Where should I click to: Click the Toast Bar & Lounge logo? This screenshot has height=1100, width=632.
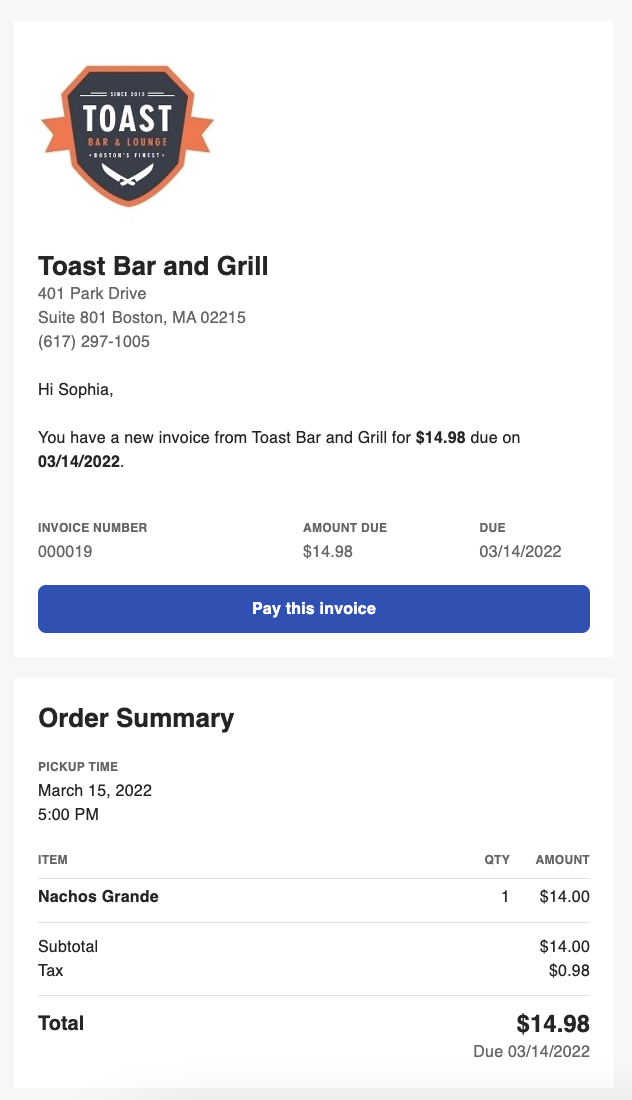coord(127,135)
